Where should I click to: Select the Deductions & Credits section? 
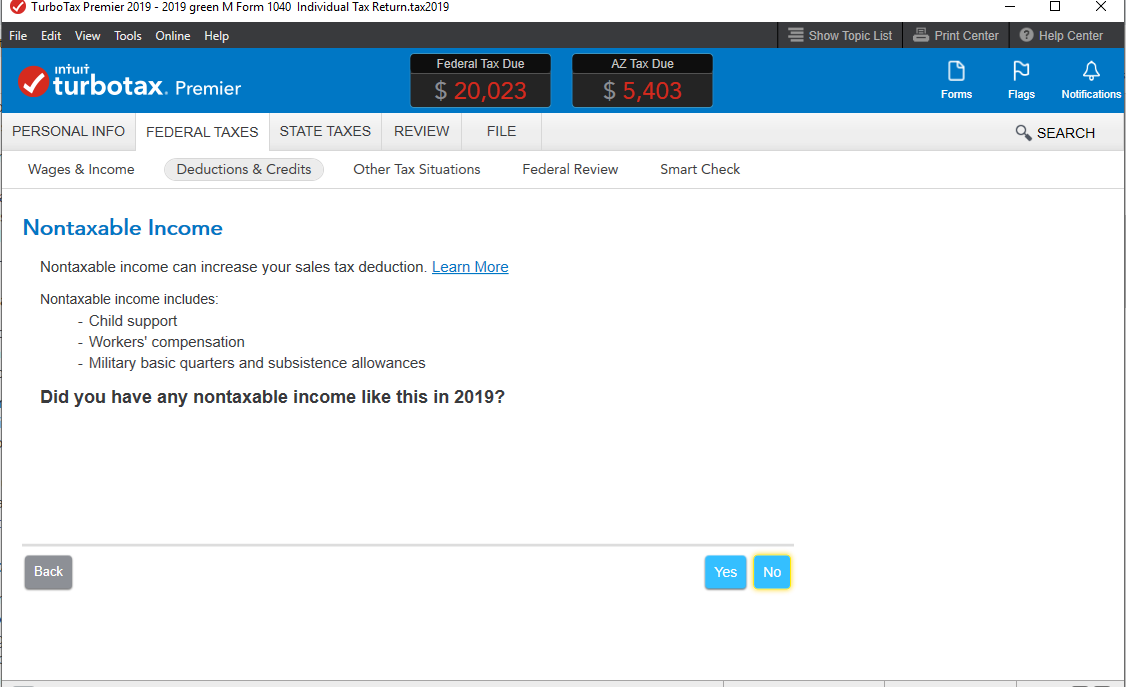(244, 169)
